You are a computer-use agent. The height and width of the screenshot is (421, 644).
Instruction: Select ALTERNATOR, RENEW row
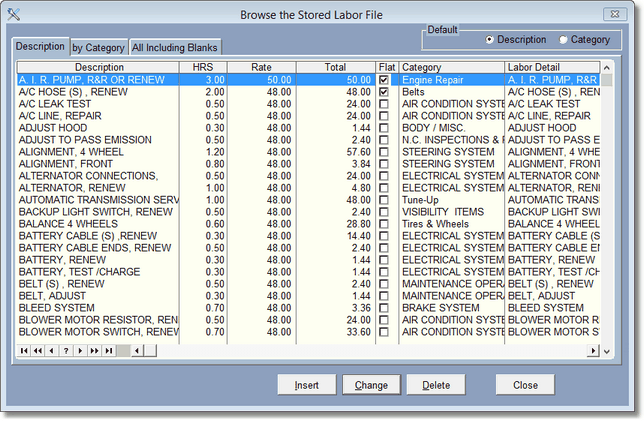308,188
